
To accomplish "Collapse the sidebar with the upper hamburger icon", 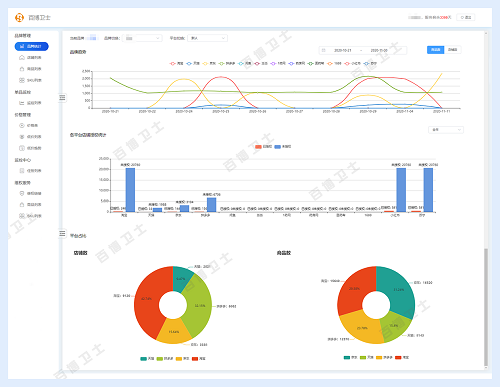I will click(62, 97).
